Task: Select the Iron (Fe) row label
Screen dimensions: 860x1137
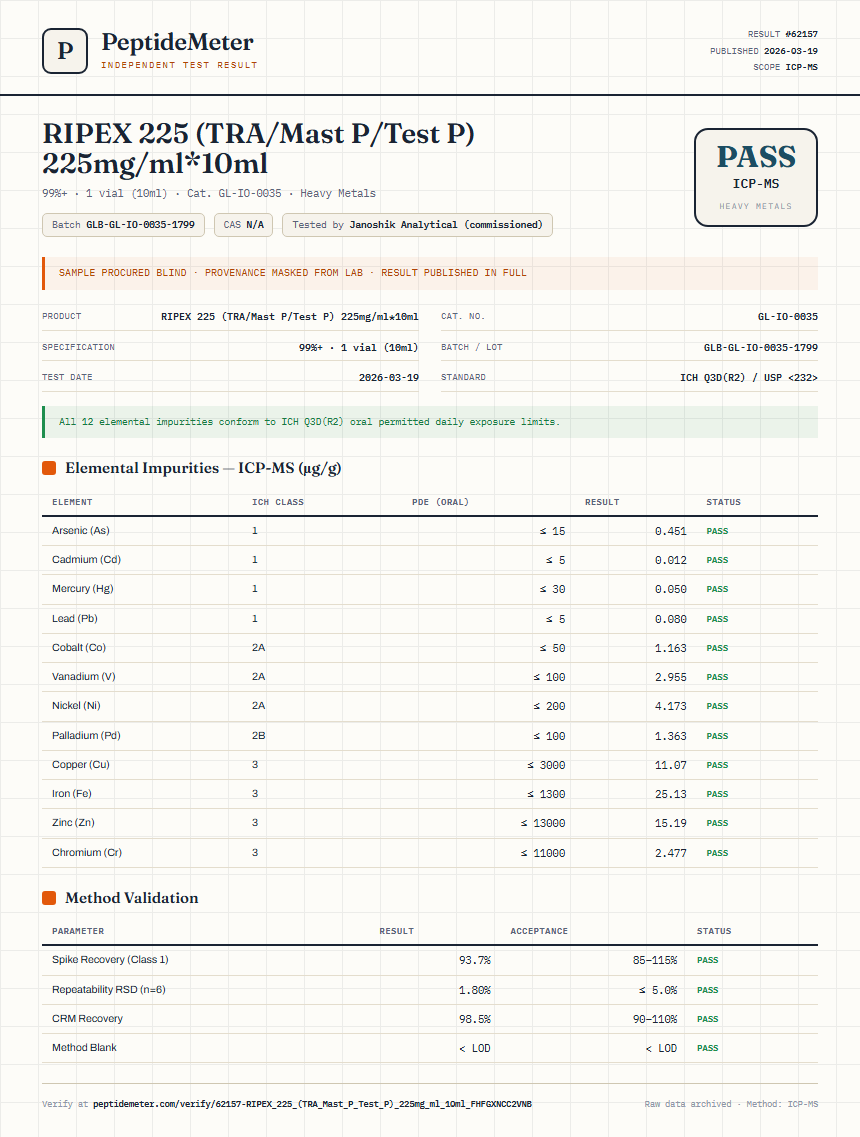Action: [x=72, y=793]
